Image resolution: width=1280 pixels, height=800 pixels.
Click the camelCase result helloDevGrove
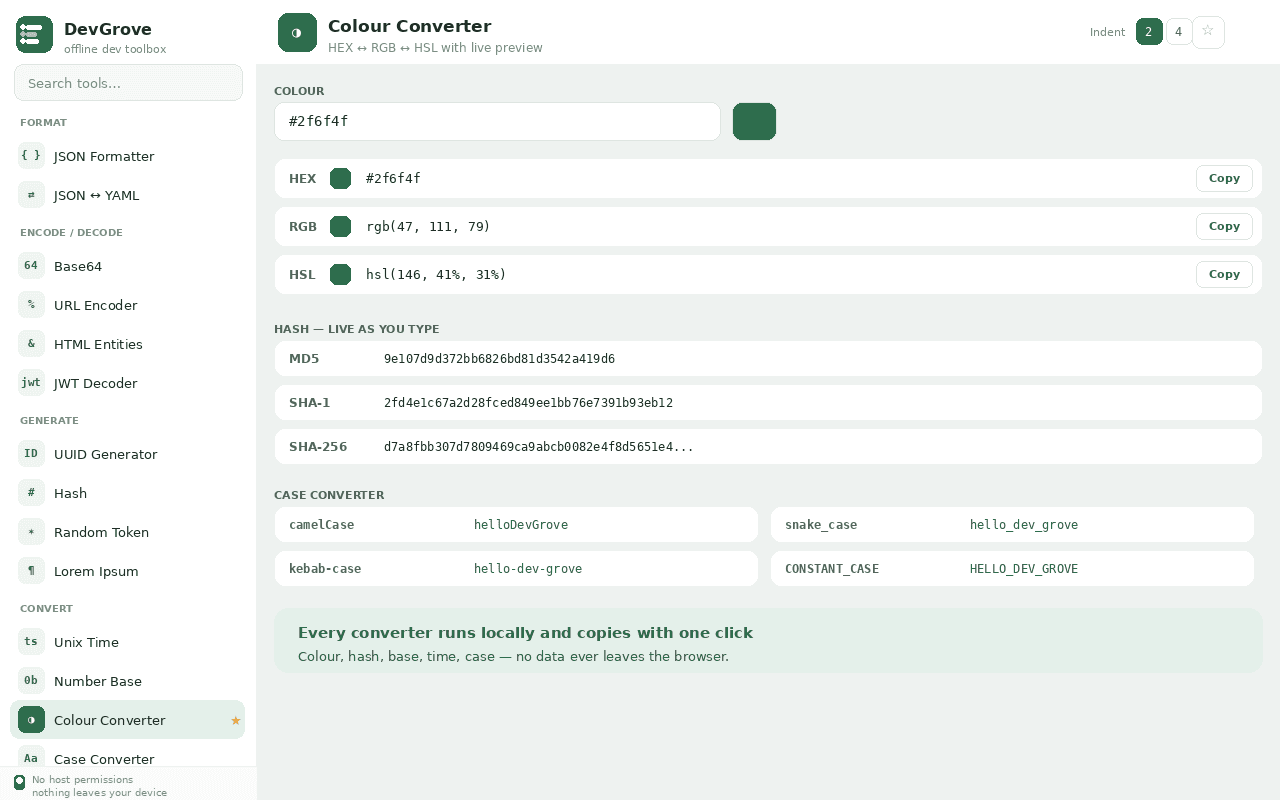click(521, 525)
